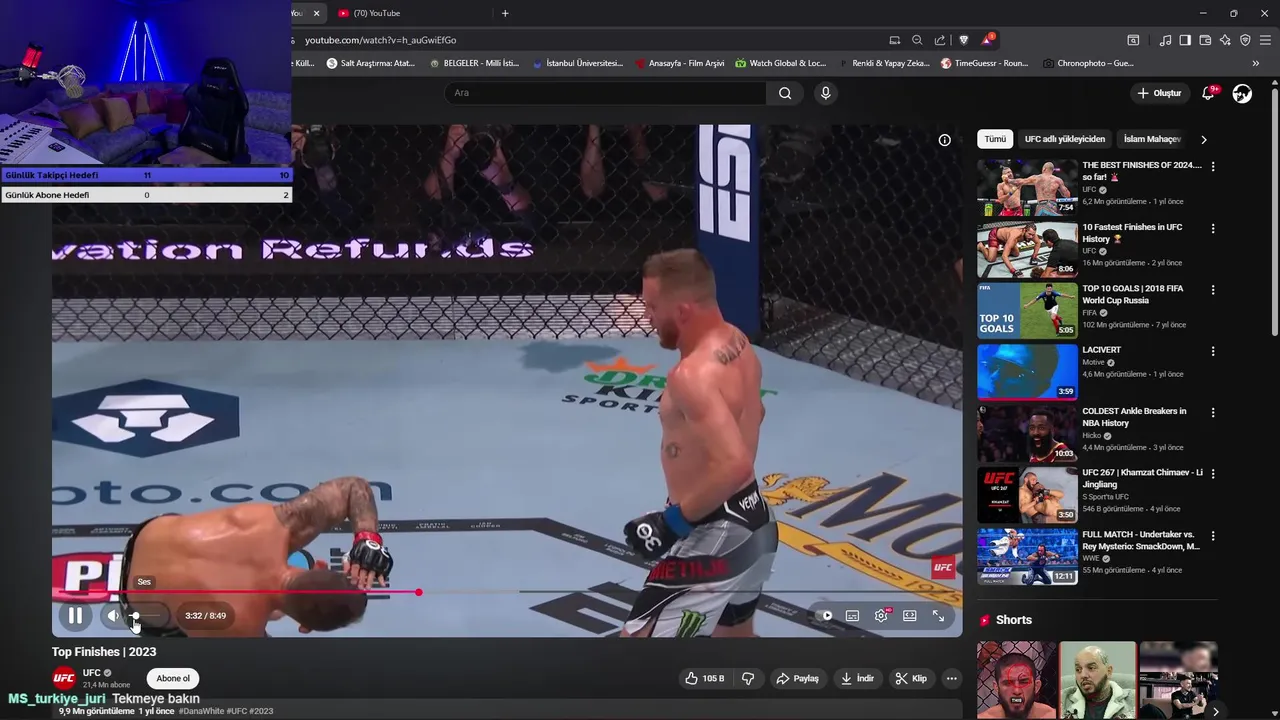
Task: Open the Brave Wallet icon
Action: click(x=1205, y=40)
